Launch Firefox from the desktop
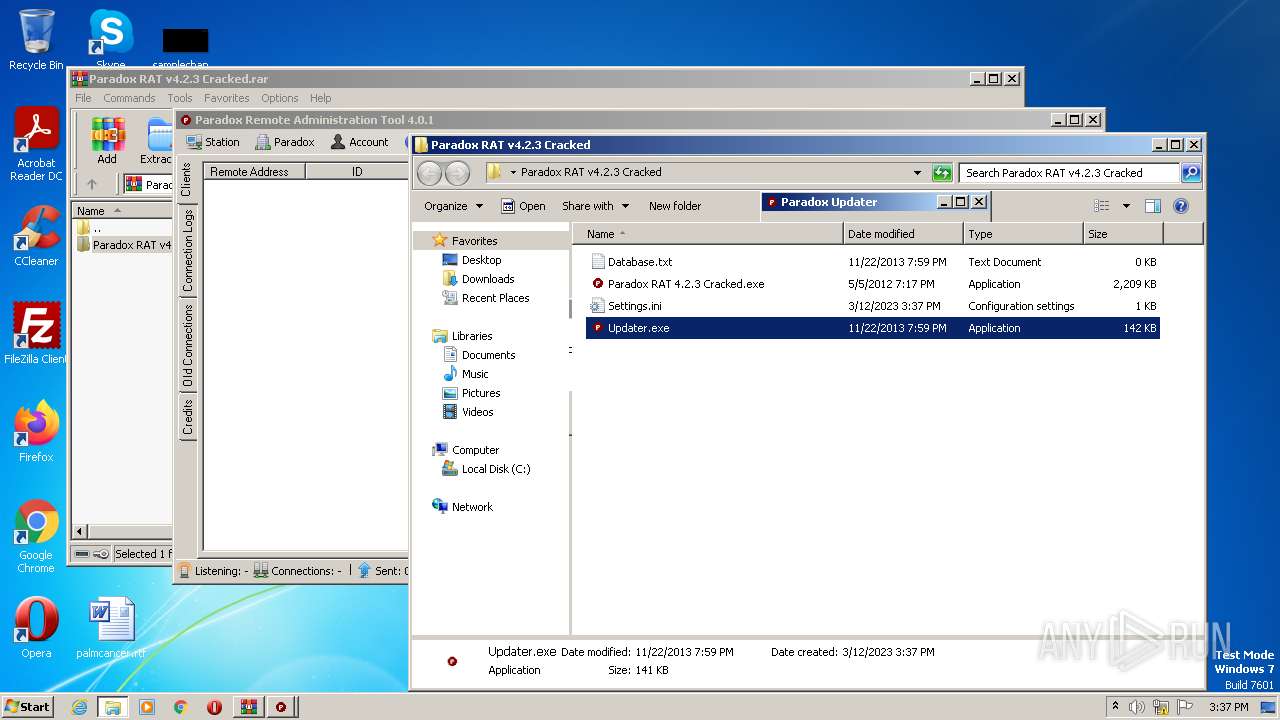 36,432
